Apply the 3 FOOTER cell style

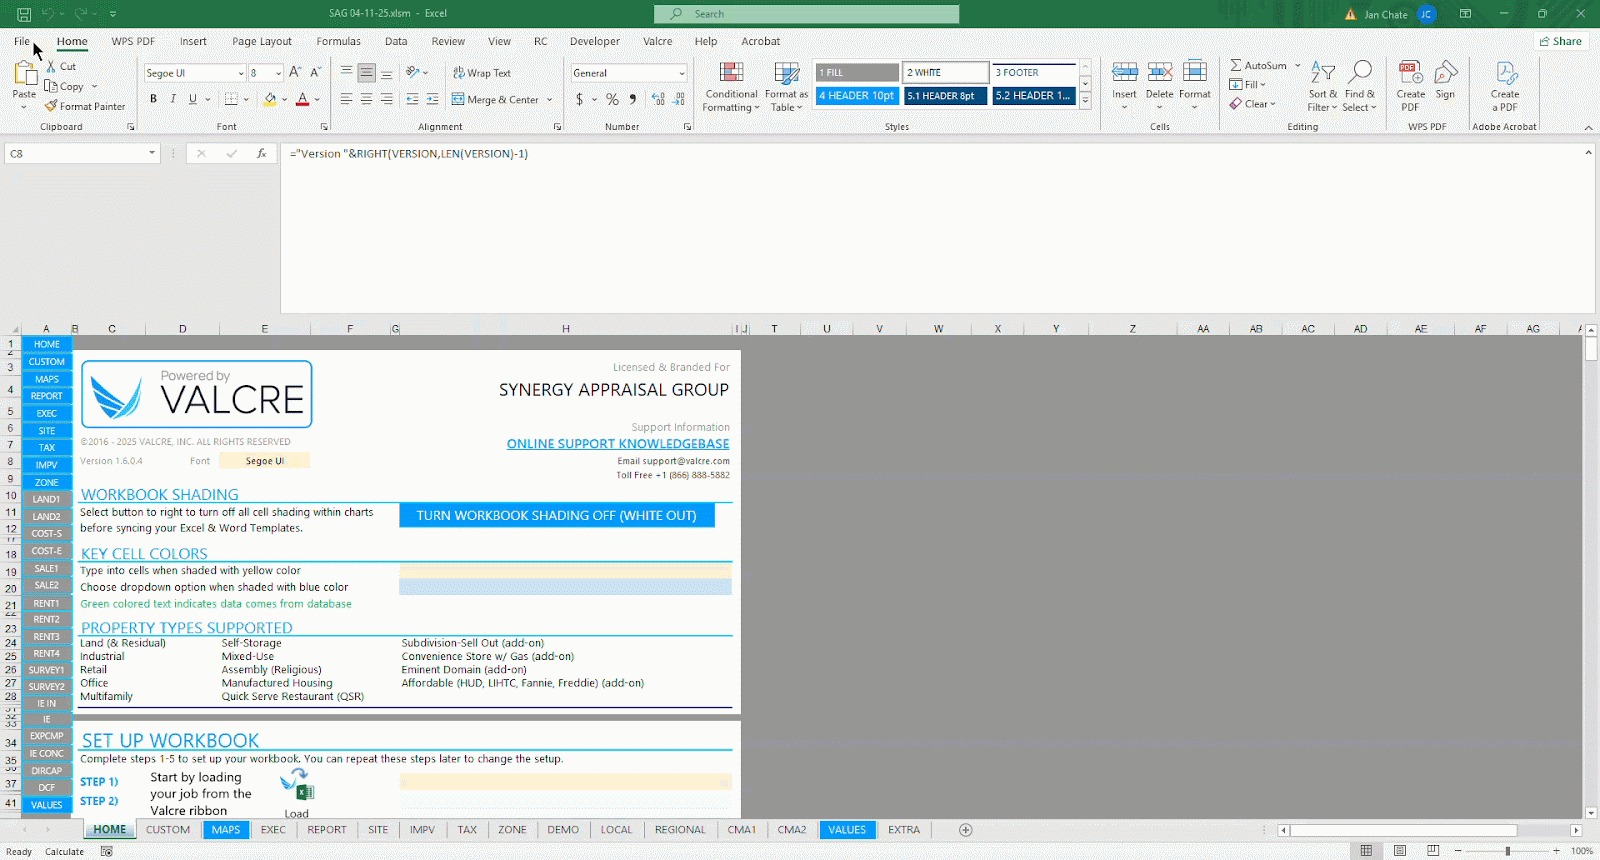(x=1033, y=72)
